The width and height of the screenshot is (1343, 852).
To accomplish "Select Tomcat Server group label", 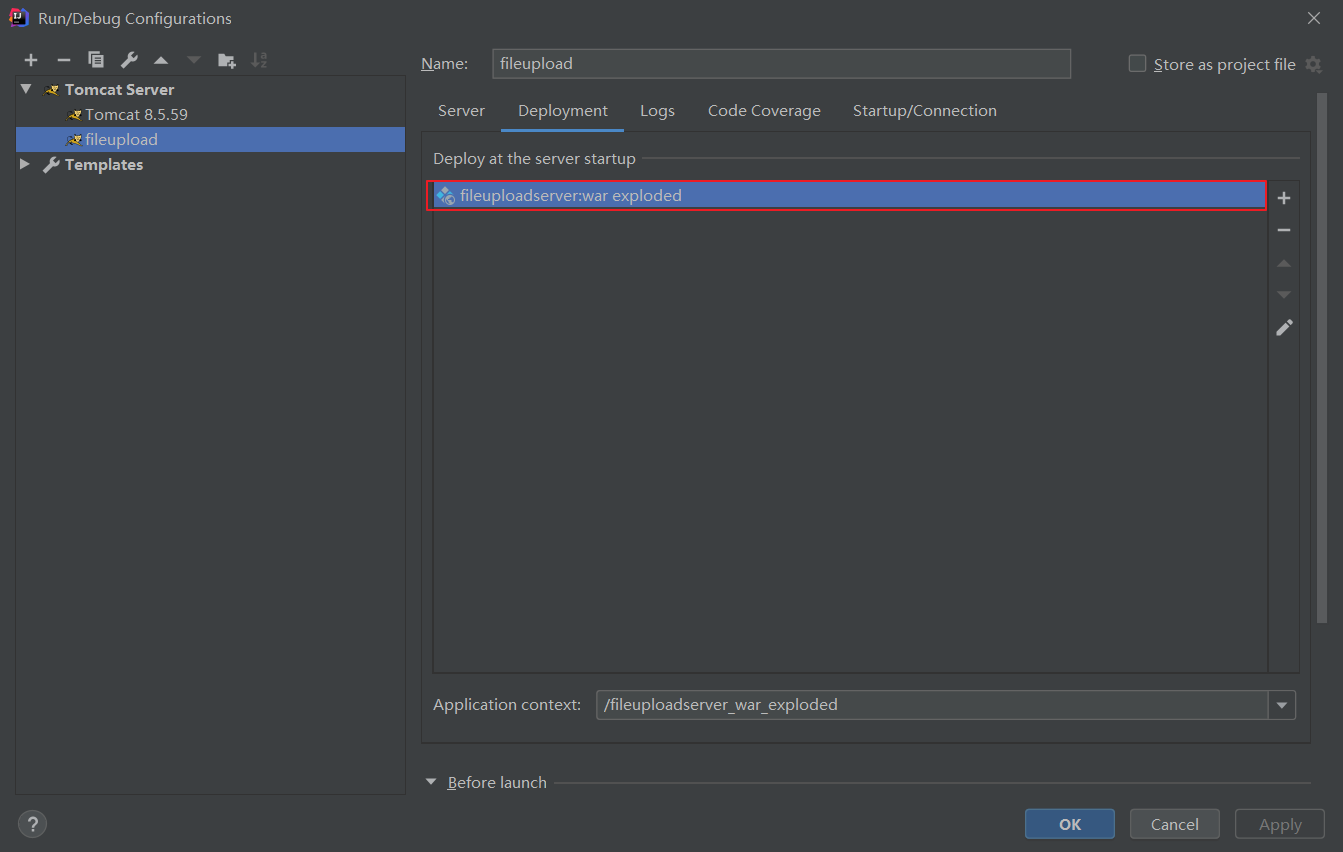I will 120,89.
